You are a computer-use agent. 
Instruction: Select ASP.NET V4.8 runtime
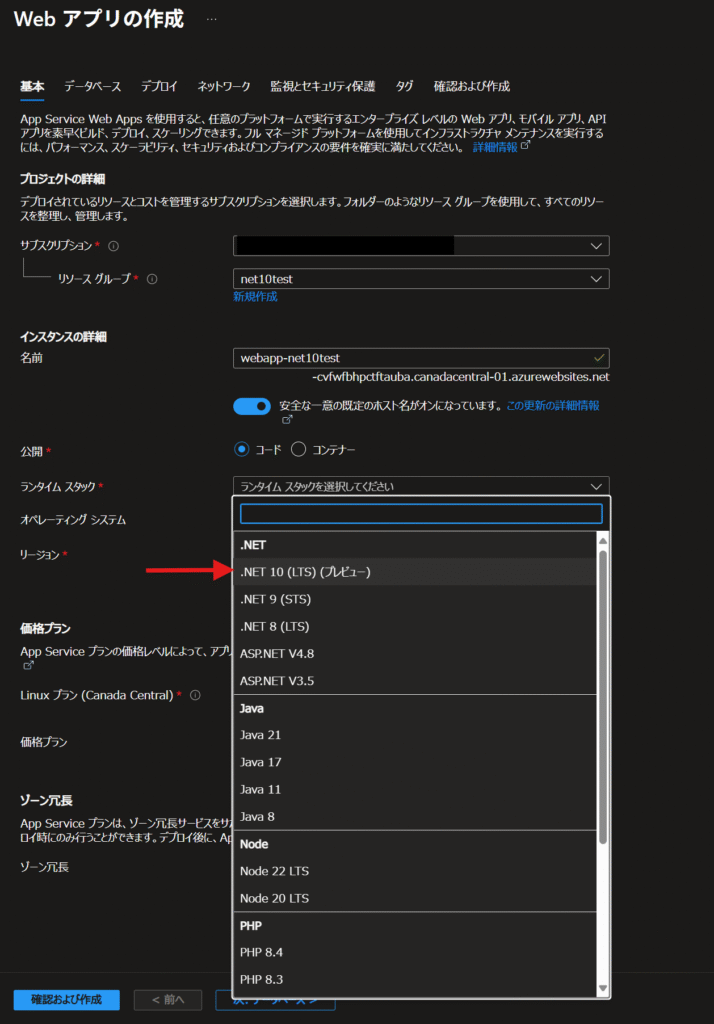pos(415,654)
